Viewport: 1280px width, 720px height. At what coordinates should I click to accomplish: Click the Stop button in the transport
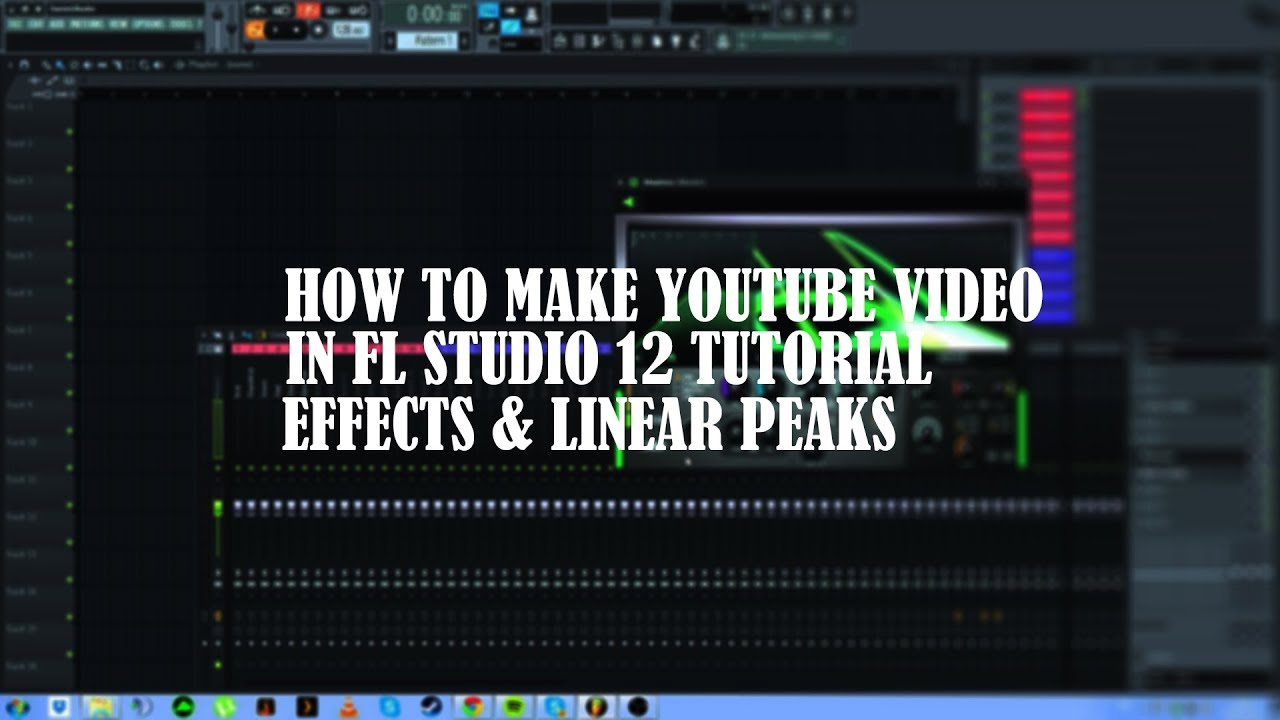pyautogui.click(x=297, y=30)
